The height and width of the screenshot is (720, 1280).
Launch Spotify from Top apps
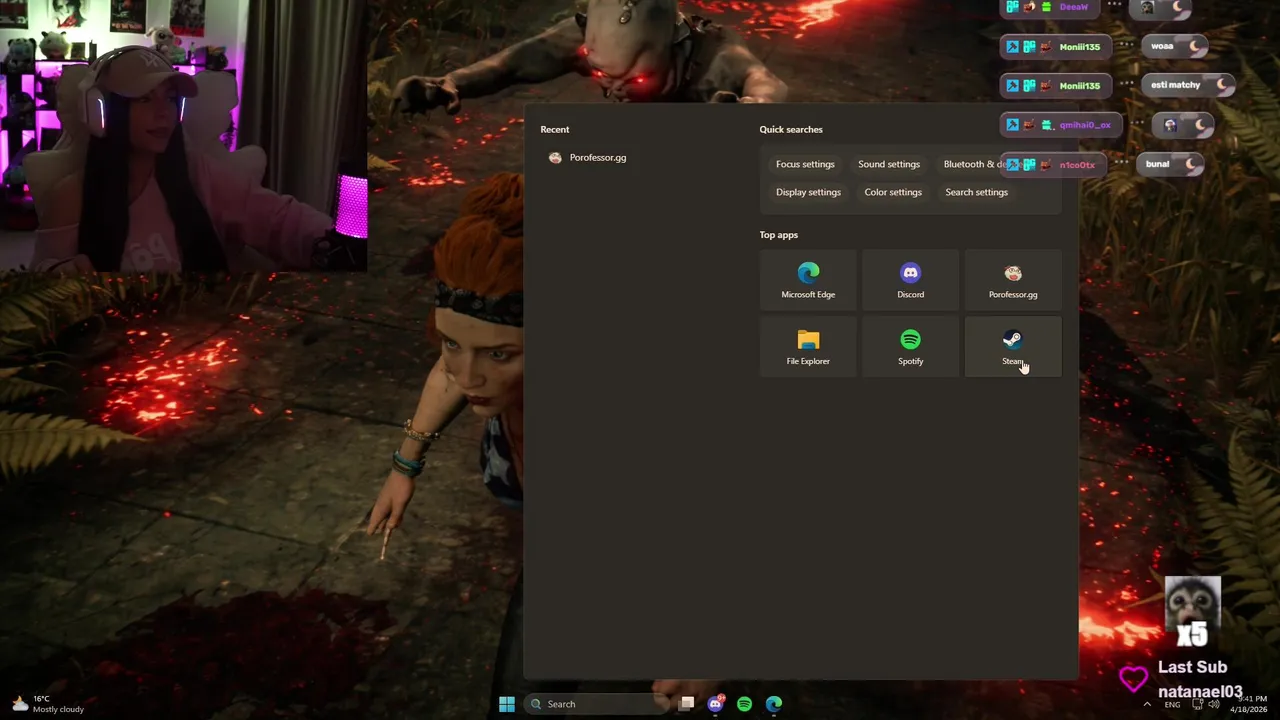coord(910,347)
